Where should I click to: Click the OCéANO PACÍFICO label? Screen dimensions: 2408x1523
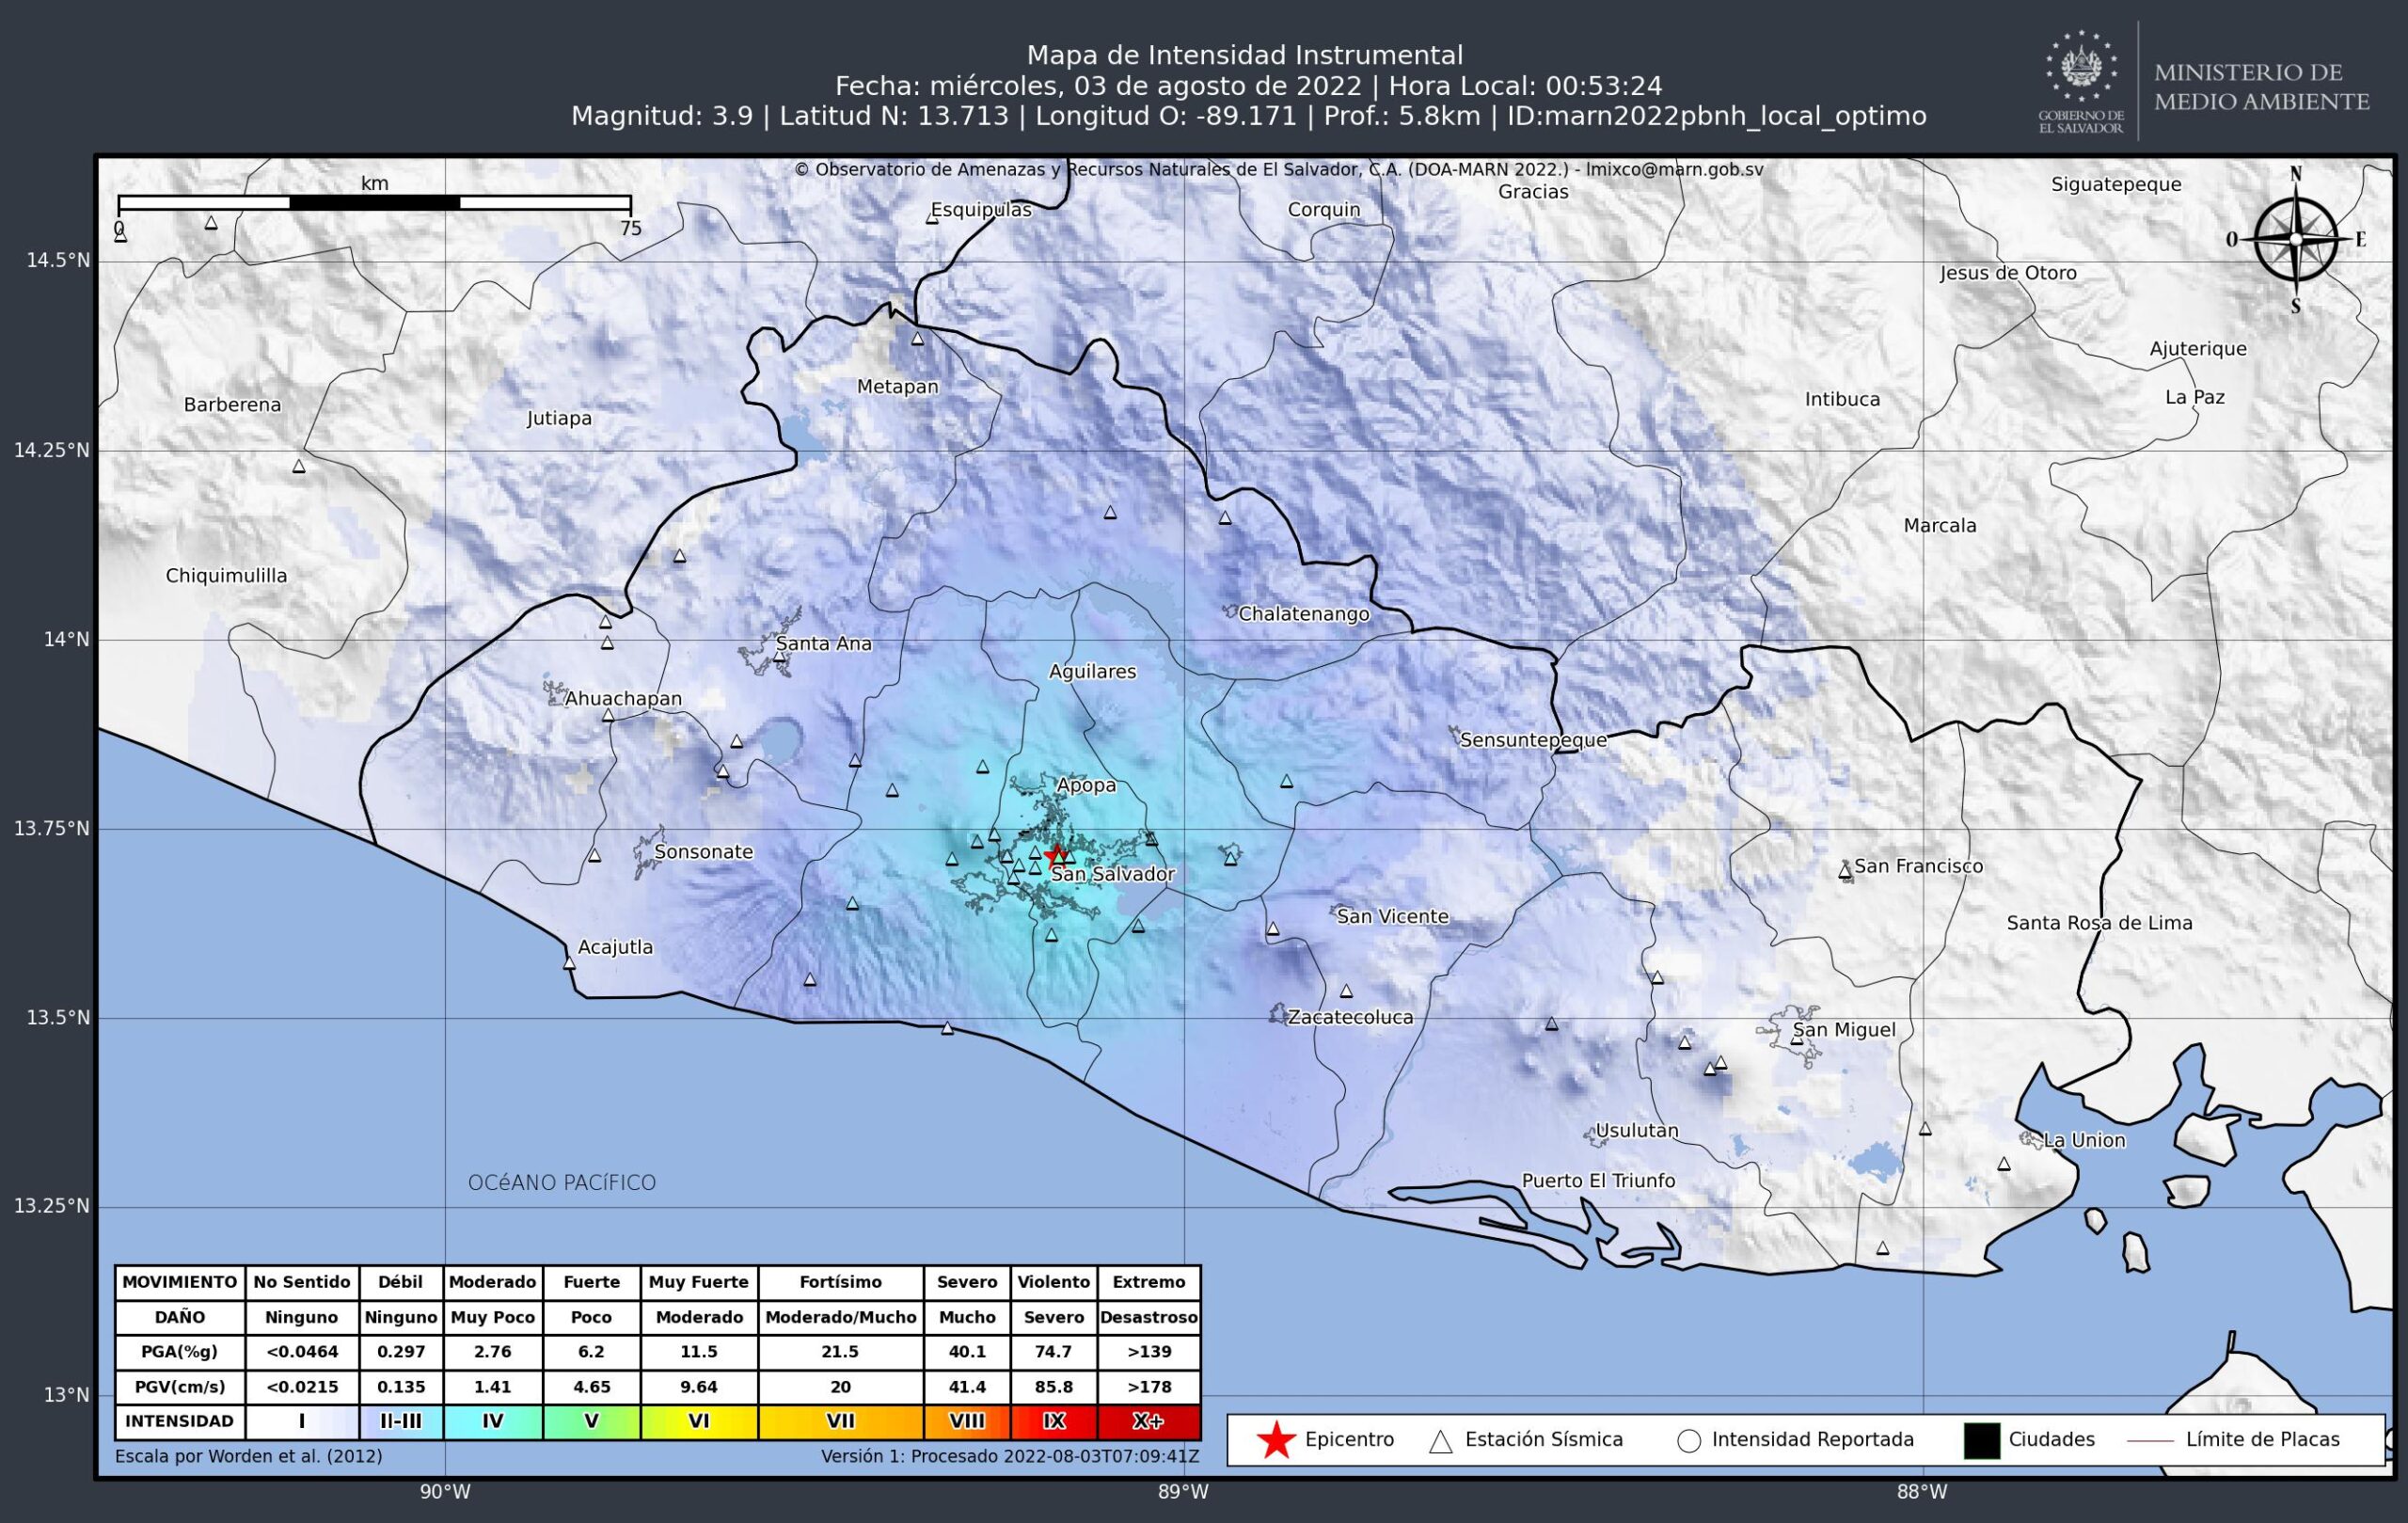click(562, 1183)
